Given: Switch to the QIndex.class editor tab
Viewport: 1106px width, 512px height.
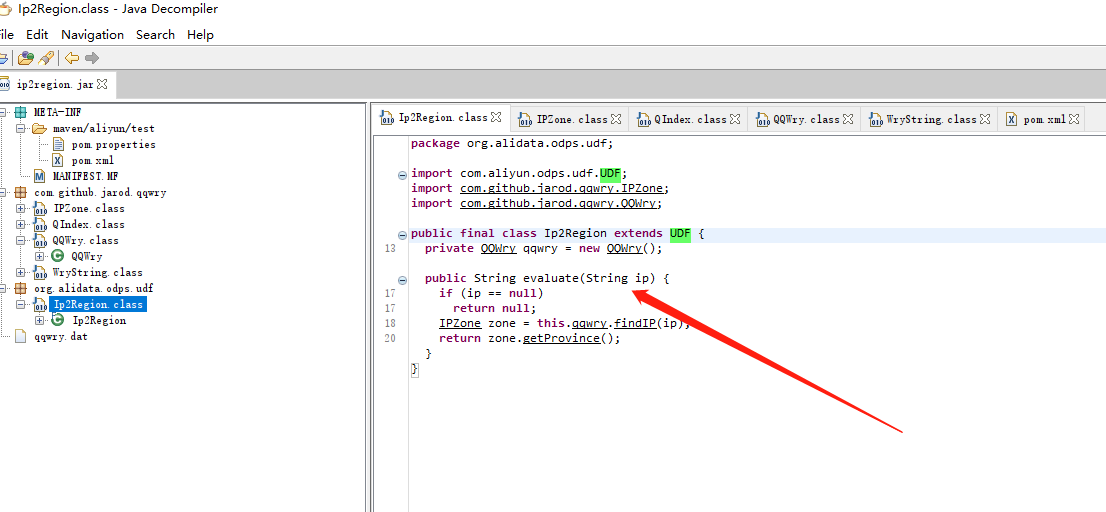Looking at the screenshot, I should 689,119.
